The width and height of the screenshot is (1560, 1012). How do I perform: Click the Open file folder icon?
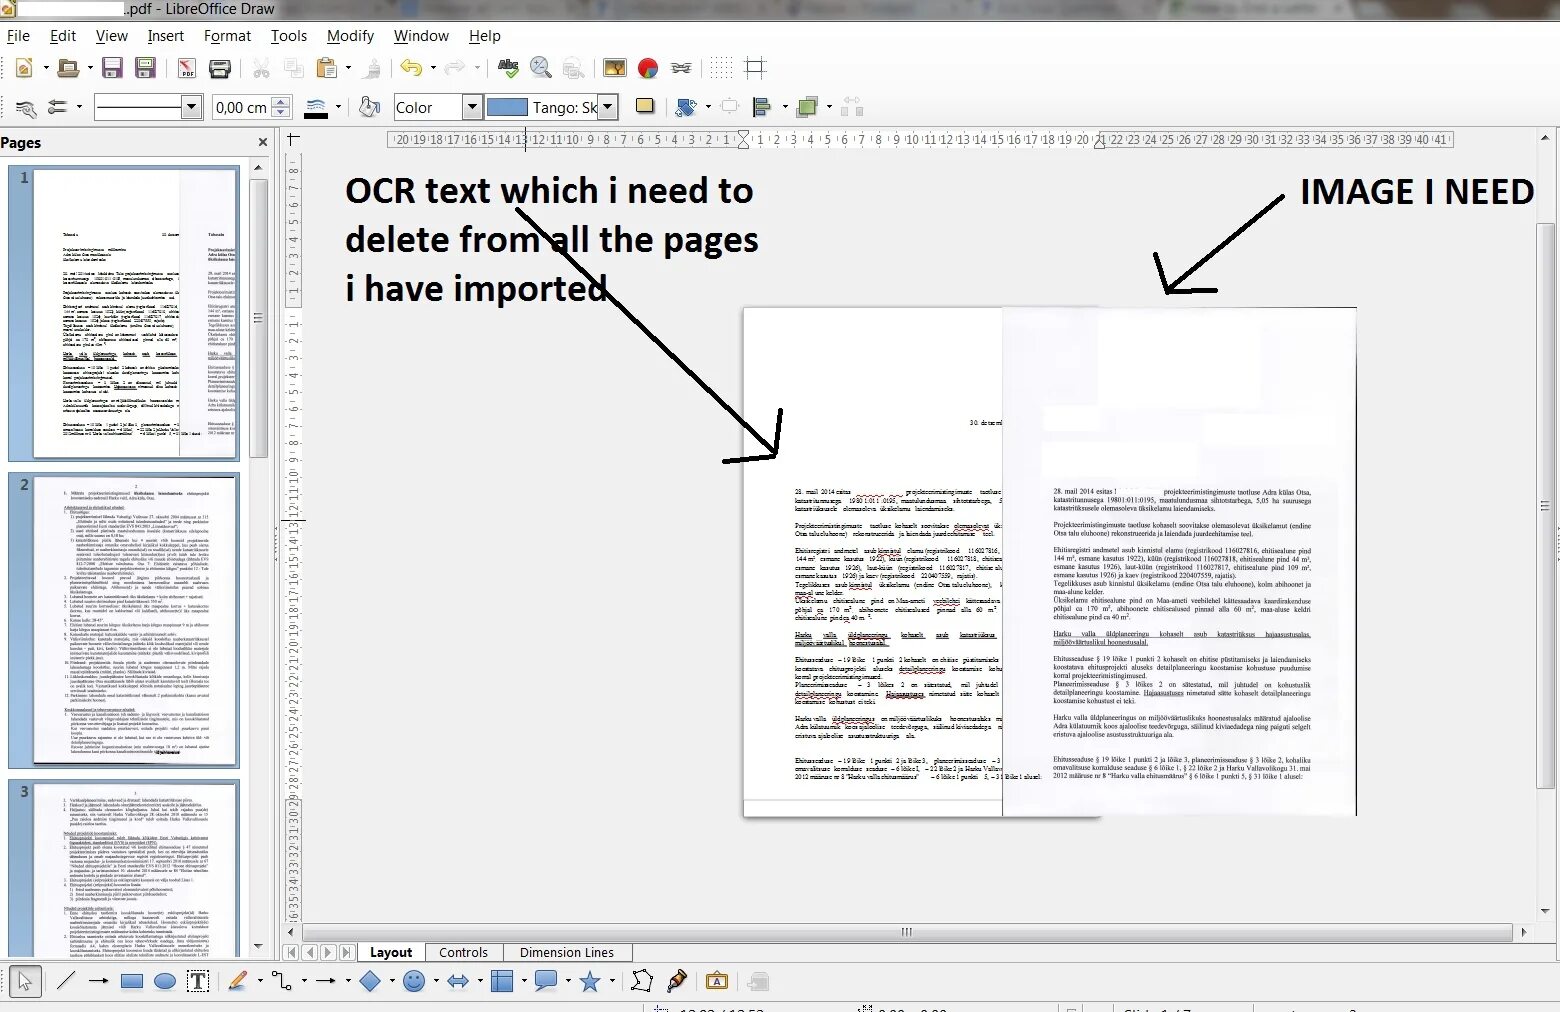pos(67,68)
